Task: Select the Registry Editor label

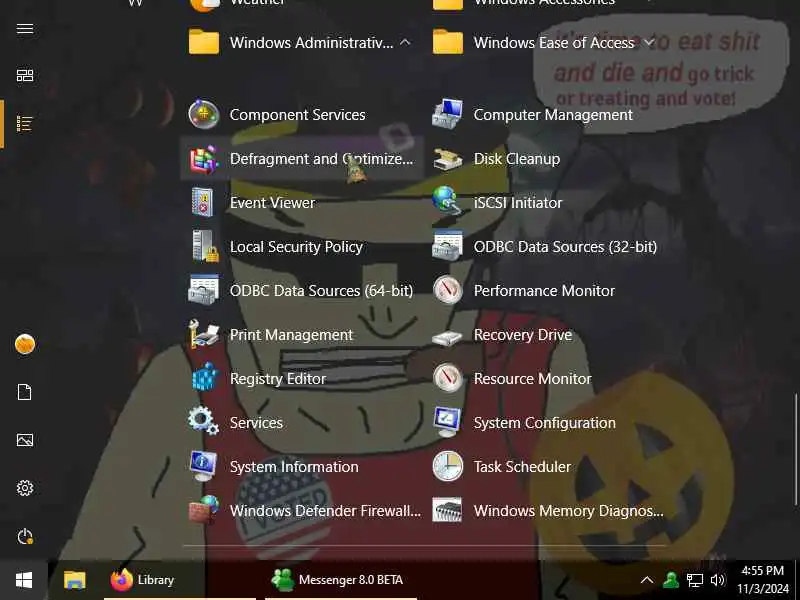Action: (278, 379)
